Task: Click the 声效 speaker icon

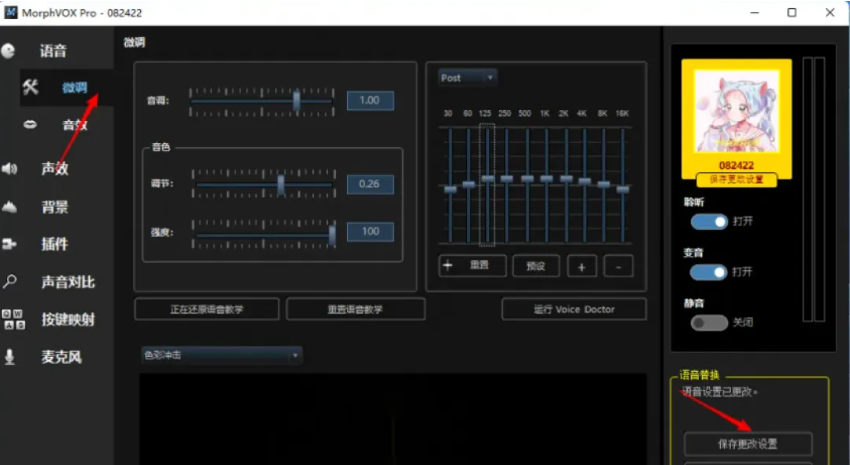Action: pyautogui.click(x=9, y=169)
